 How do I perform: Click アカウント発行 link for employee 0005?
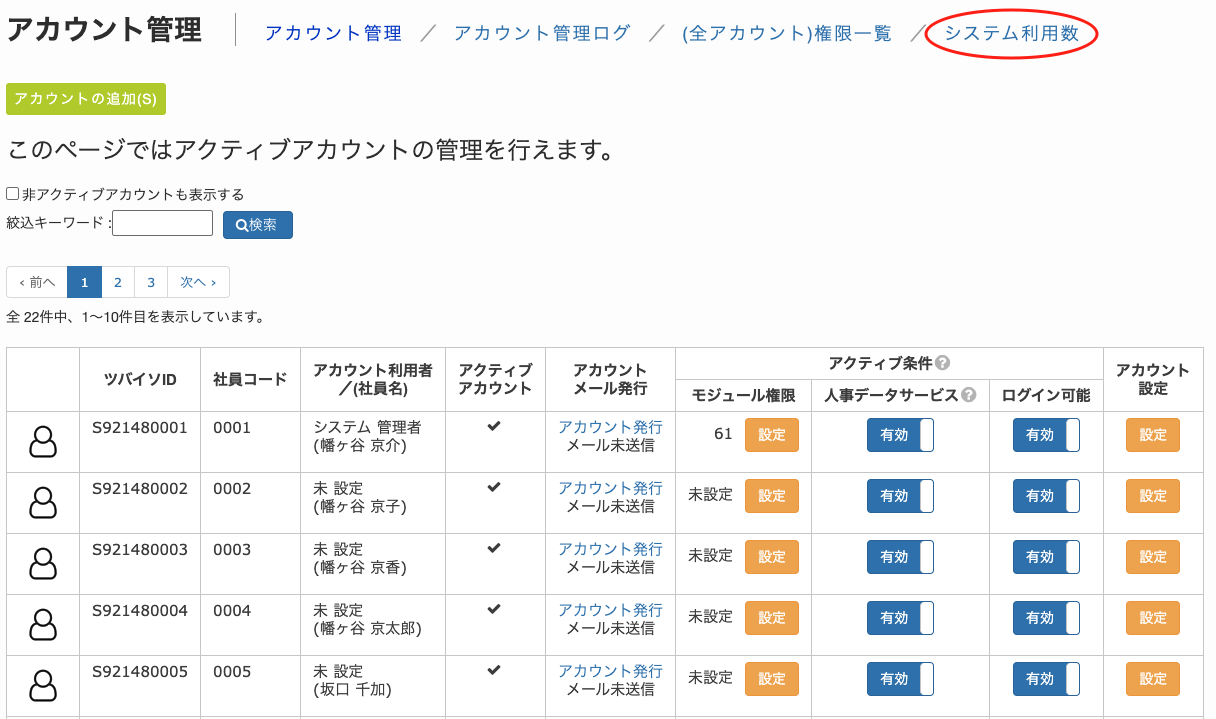610,671
